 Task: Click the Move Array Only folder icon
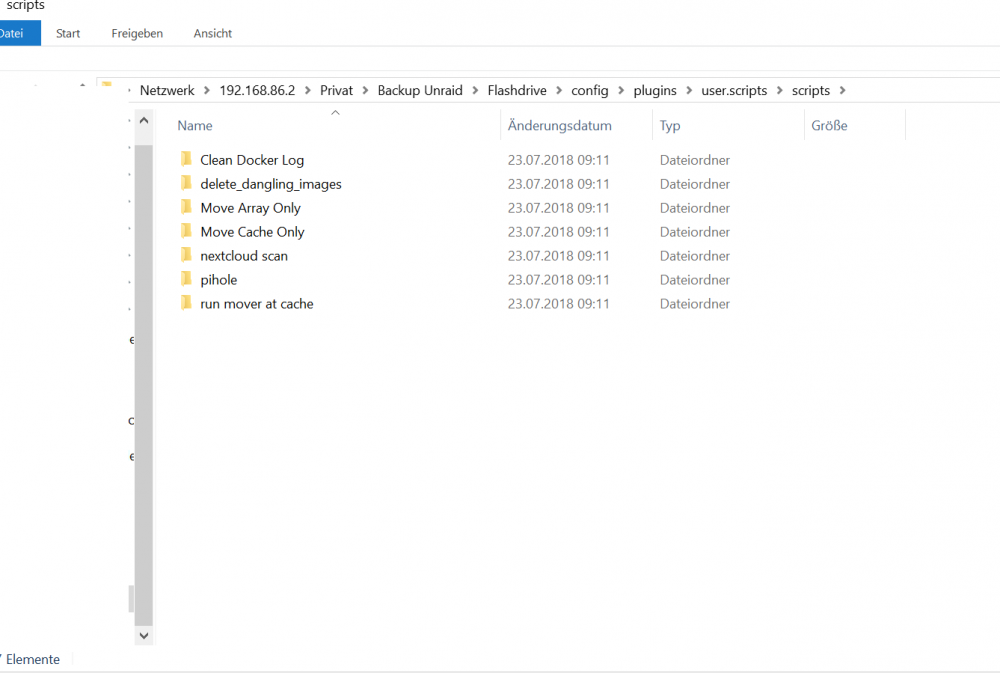186,207
